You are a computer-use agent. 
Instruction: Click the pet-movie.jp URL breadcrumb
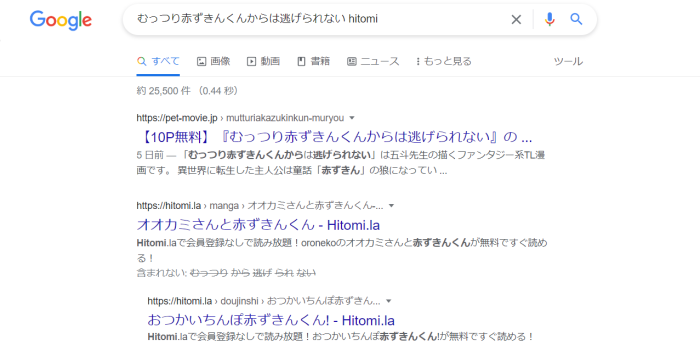click(x=240, y=118)
